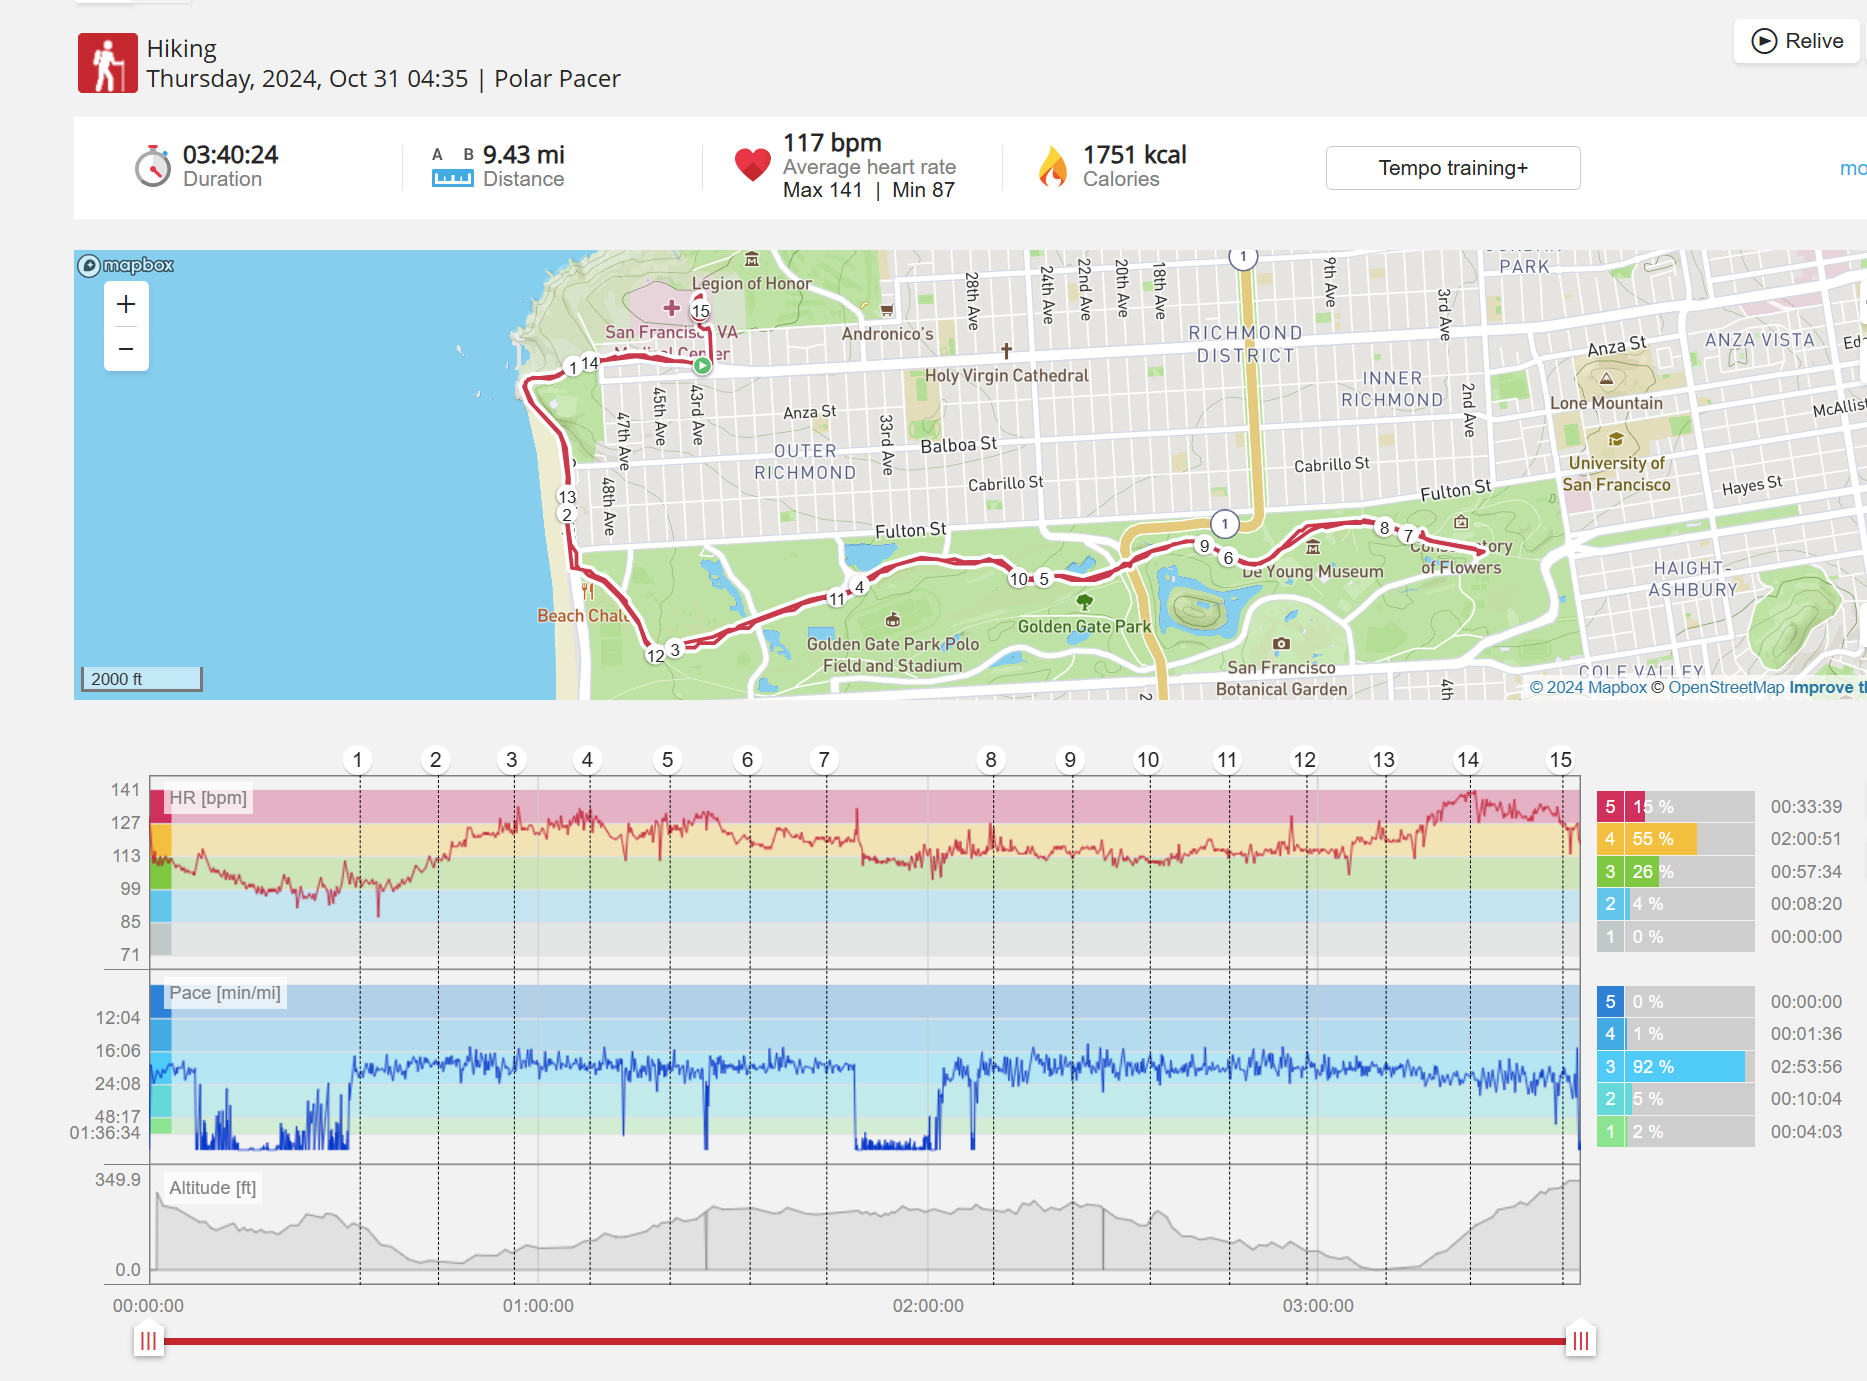Image resolution: width=1867 pixels, height=1381 pixels.
Task: Open the OpenStreetMap attribution link
Action: [x=1726, y=687]
